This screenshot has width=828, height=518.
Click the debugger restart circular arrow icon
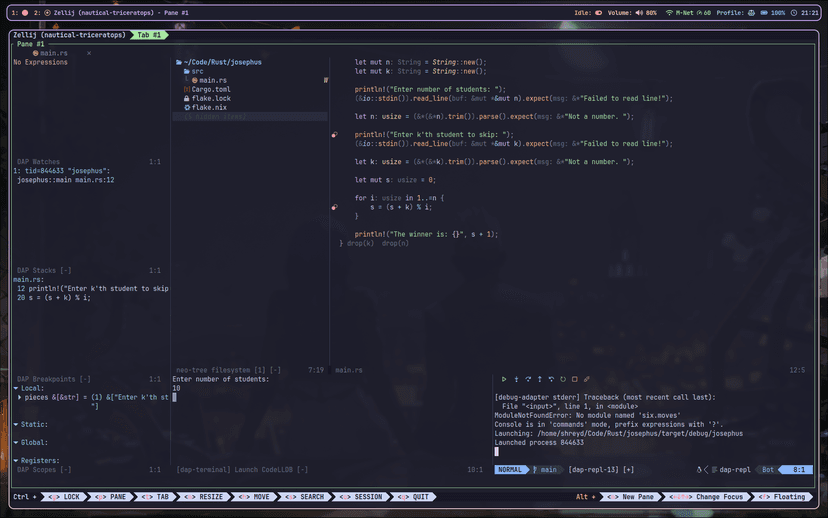(x=563, y=379)
